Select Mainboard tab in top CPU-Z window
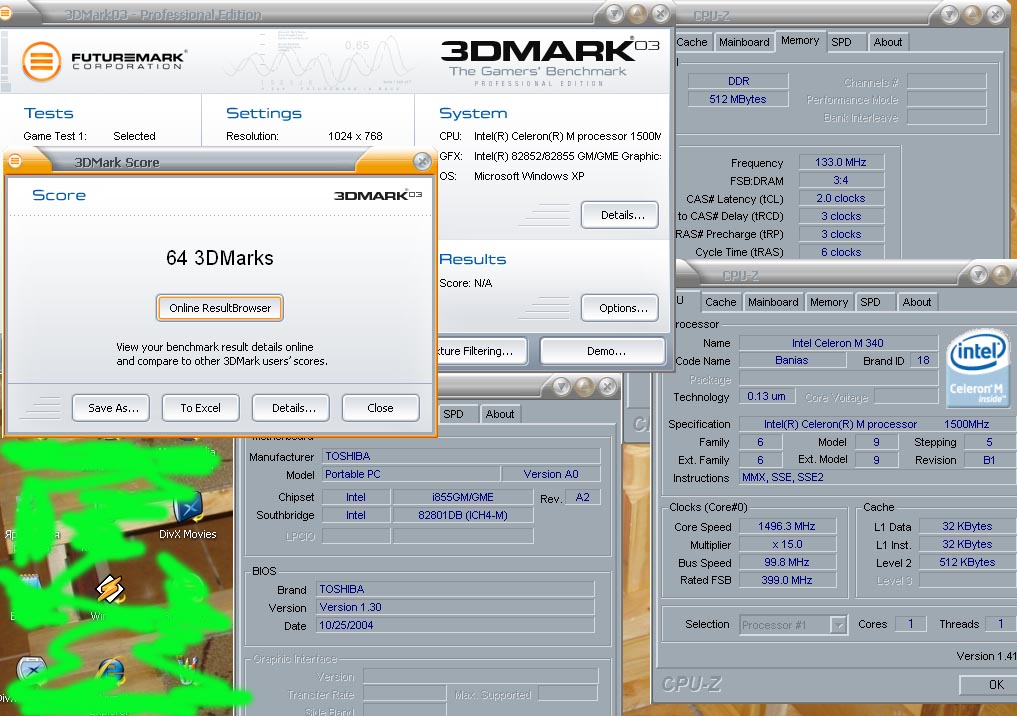1017x716 pixels. coord(744,42)
